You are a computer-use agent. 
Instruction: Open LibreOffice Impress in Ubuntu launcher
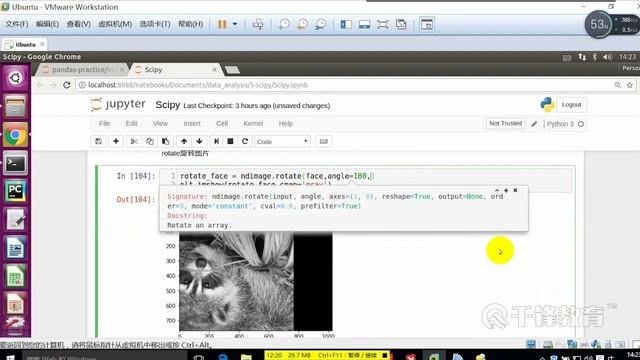pyautogui.click(x=16, y=304)
